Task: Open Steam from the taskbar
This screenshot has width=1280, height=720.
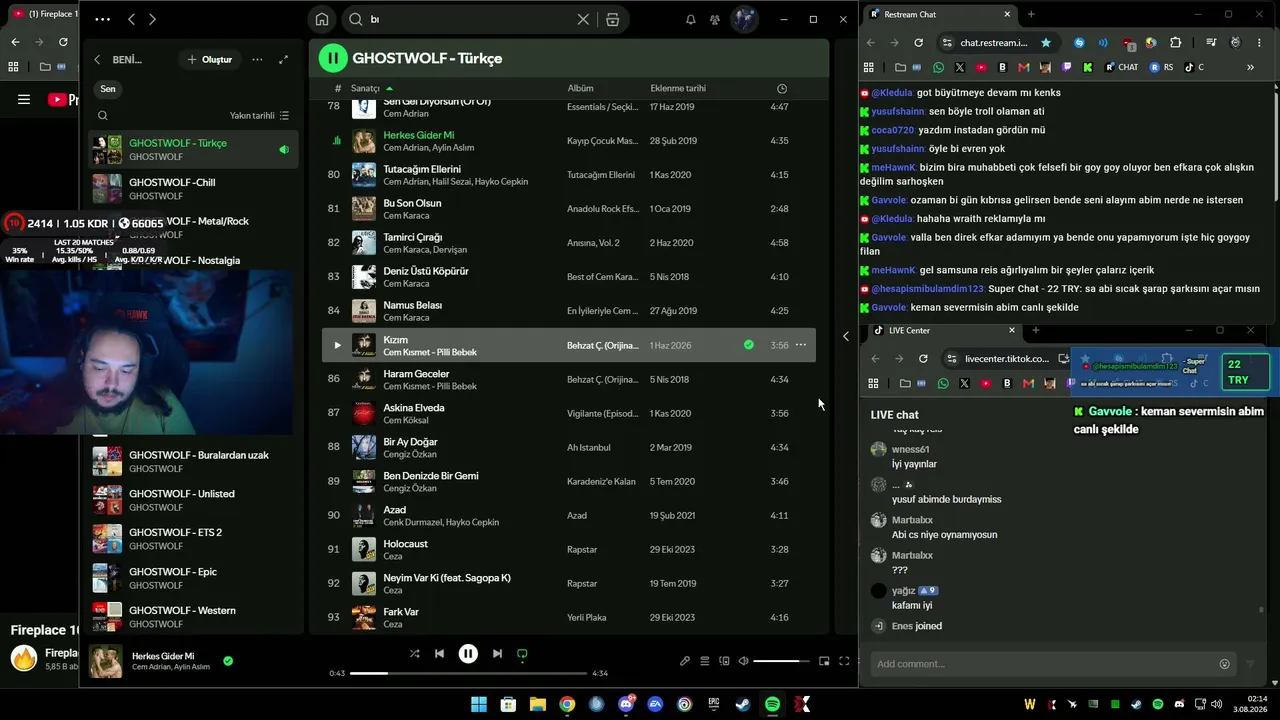Action: [743, 705]
